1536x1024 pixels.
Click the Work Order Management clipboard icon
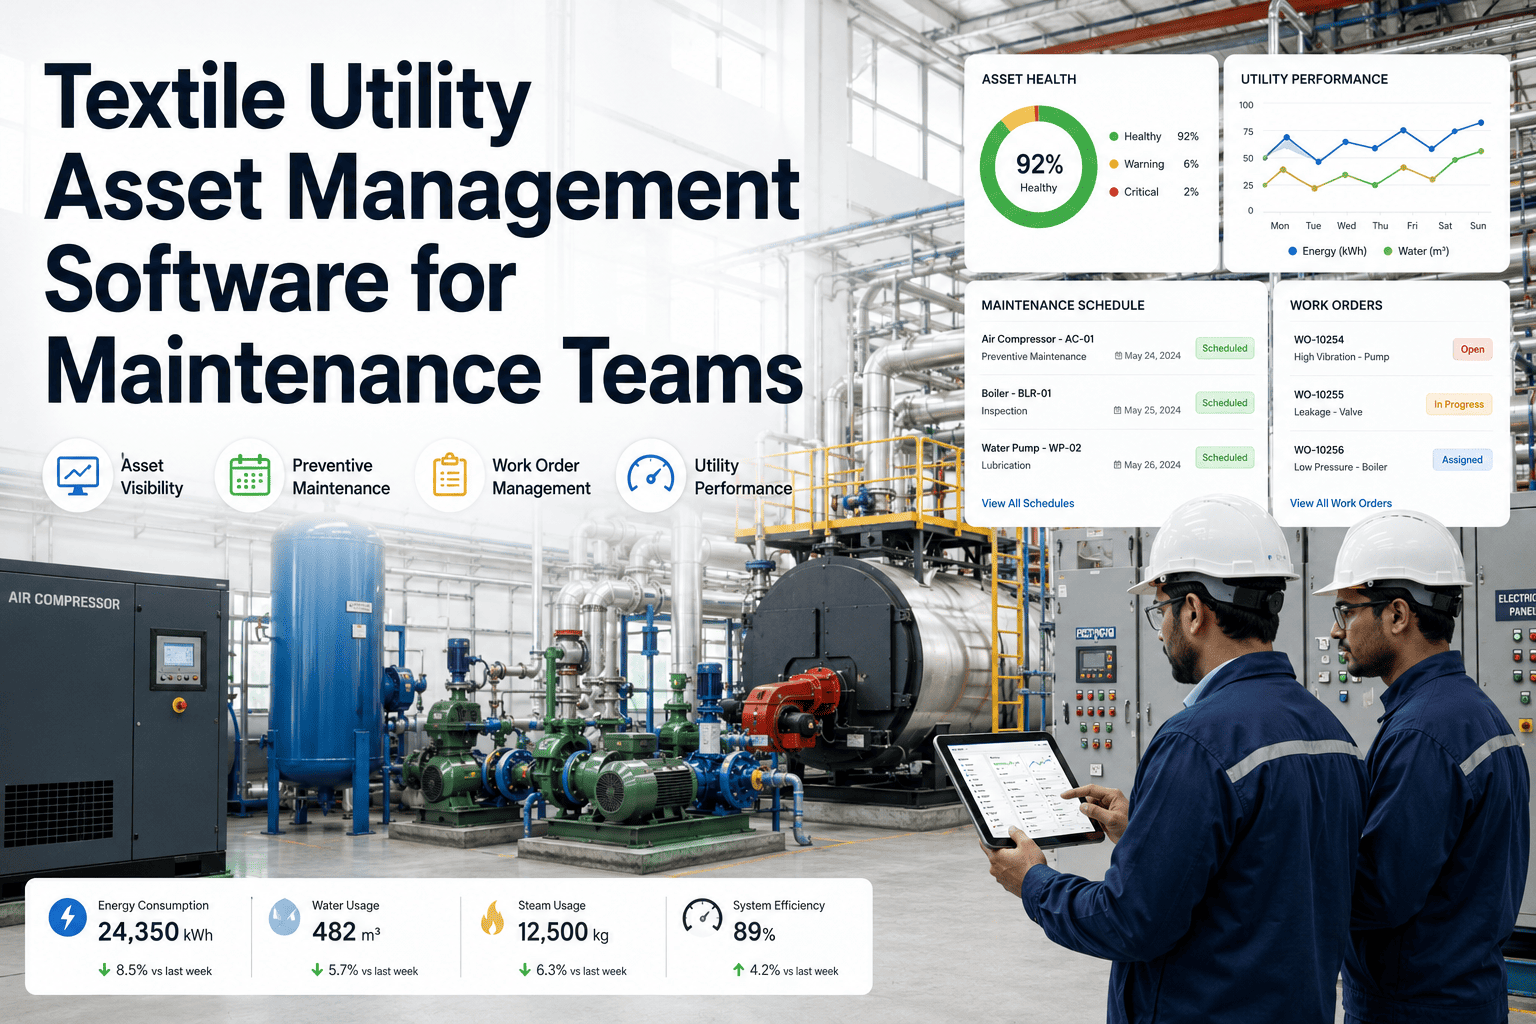tap(450, 475)
